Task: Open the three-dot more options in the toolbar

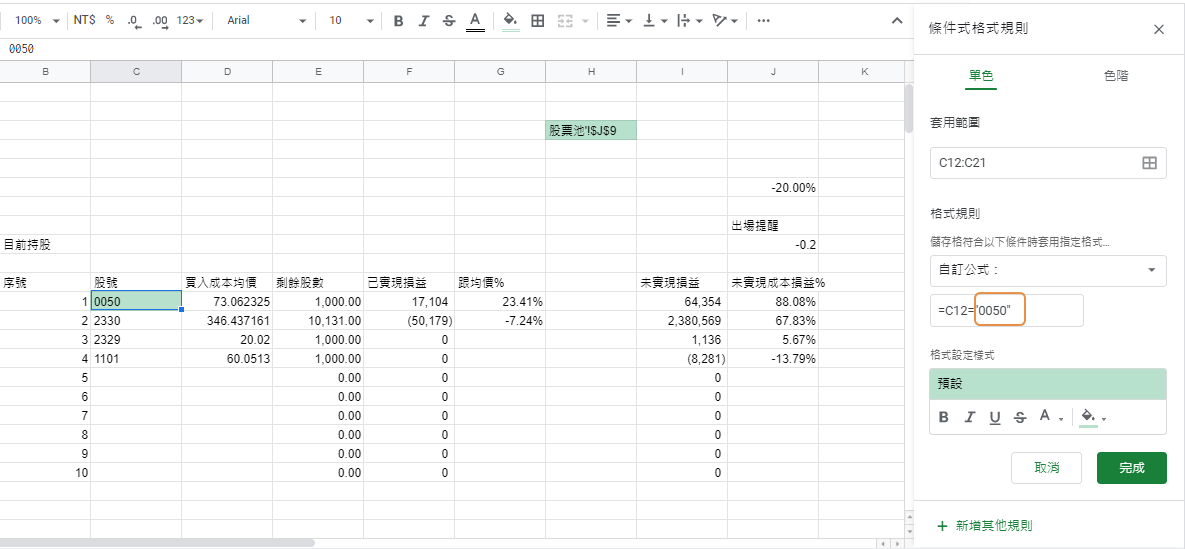Action: [x=764, y=20]
